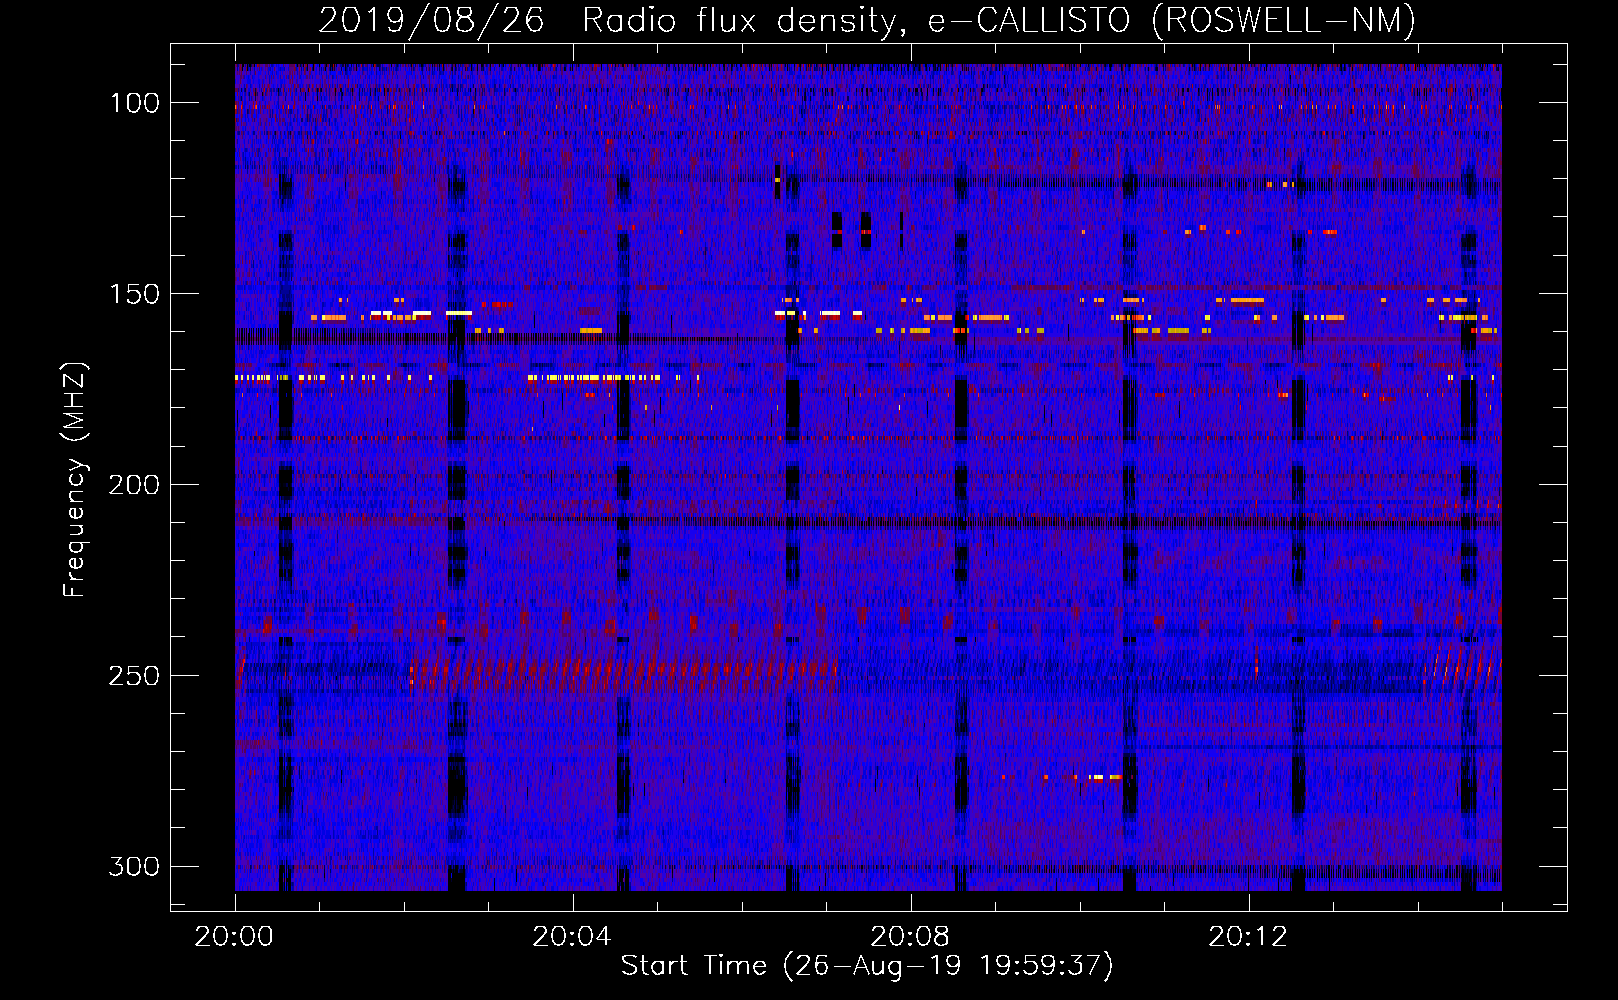
Task: Click the 150 frequency tick label
Action: (x=135, y=294)
